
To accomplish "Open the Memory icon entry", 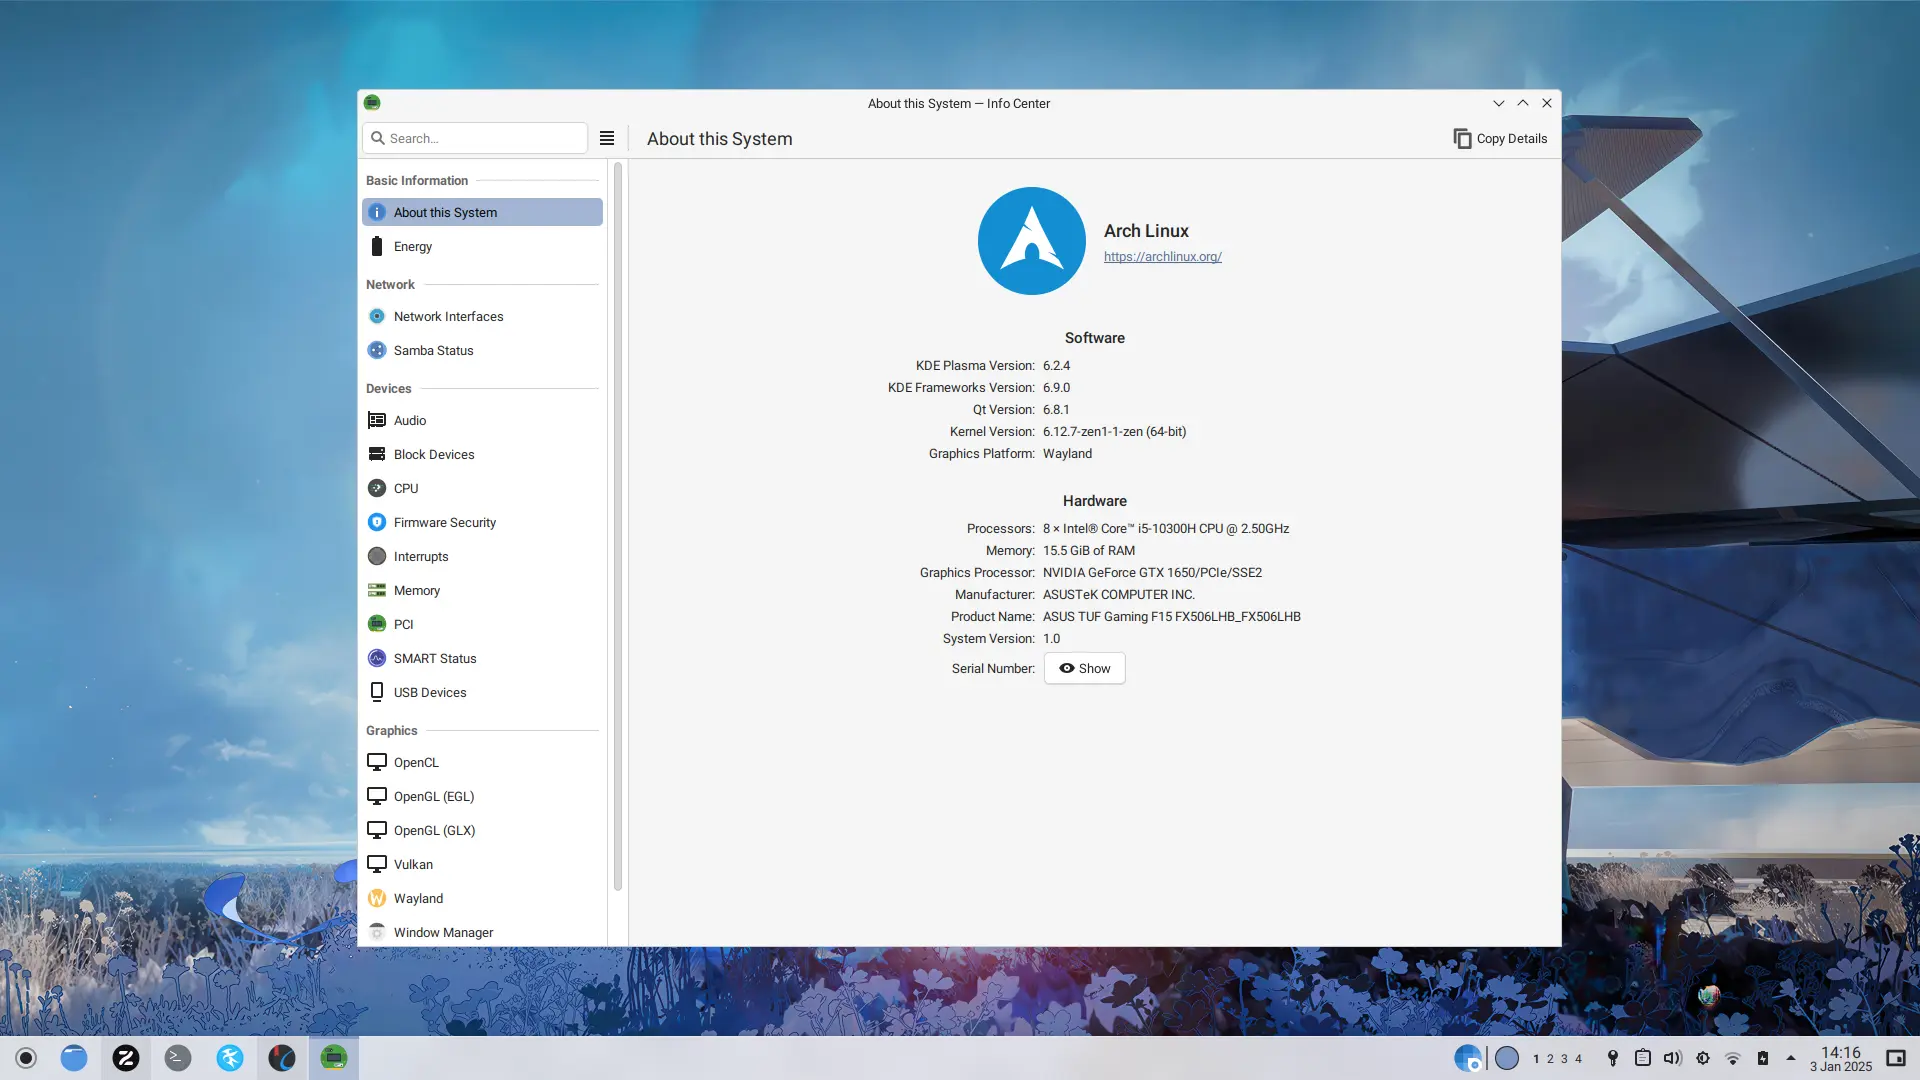I will [x=377, y=590].
